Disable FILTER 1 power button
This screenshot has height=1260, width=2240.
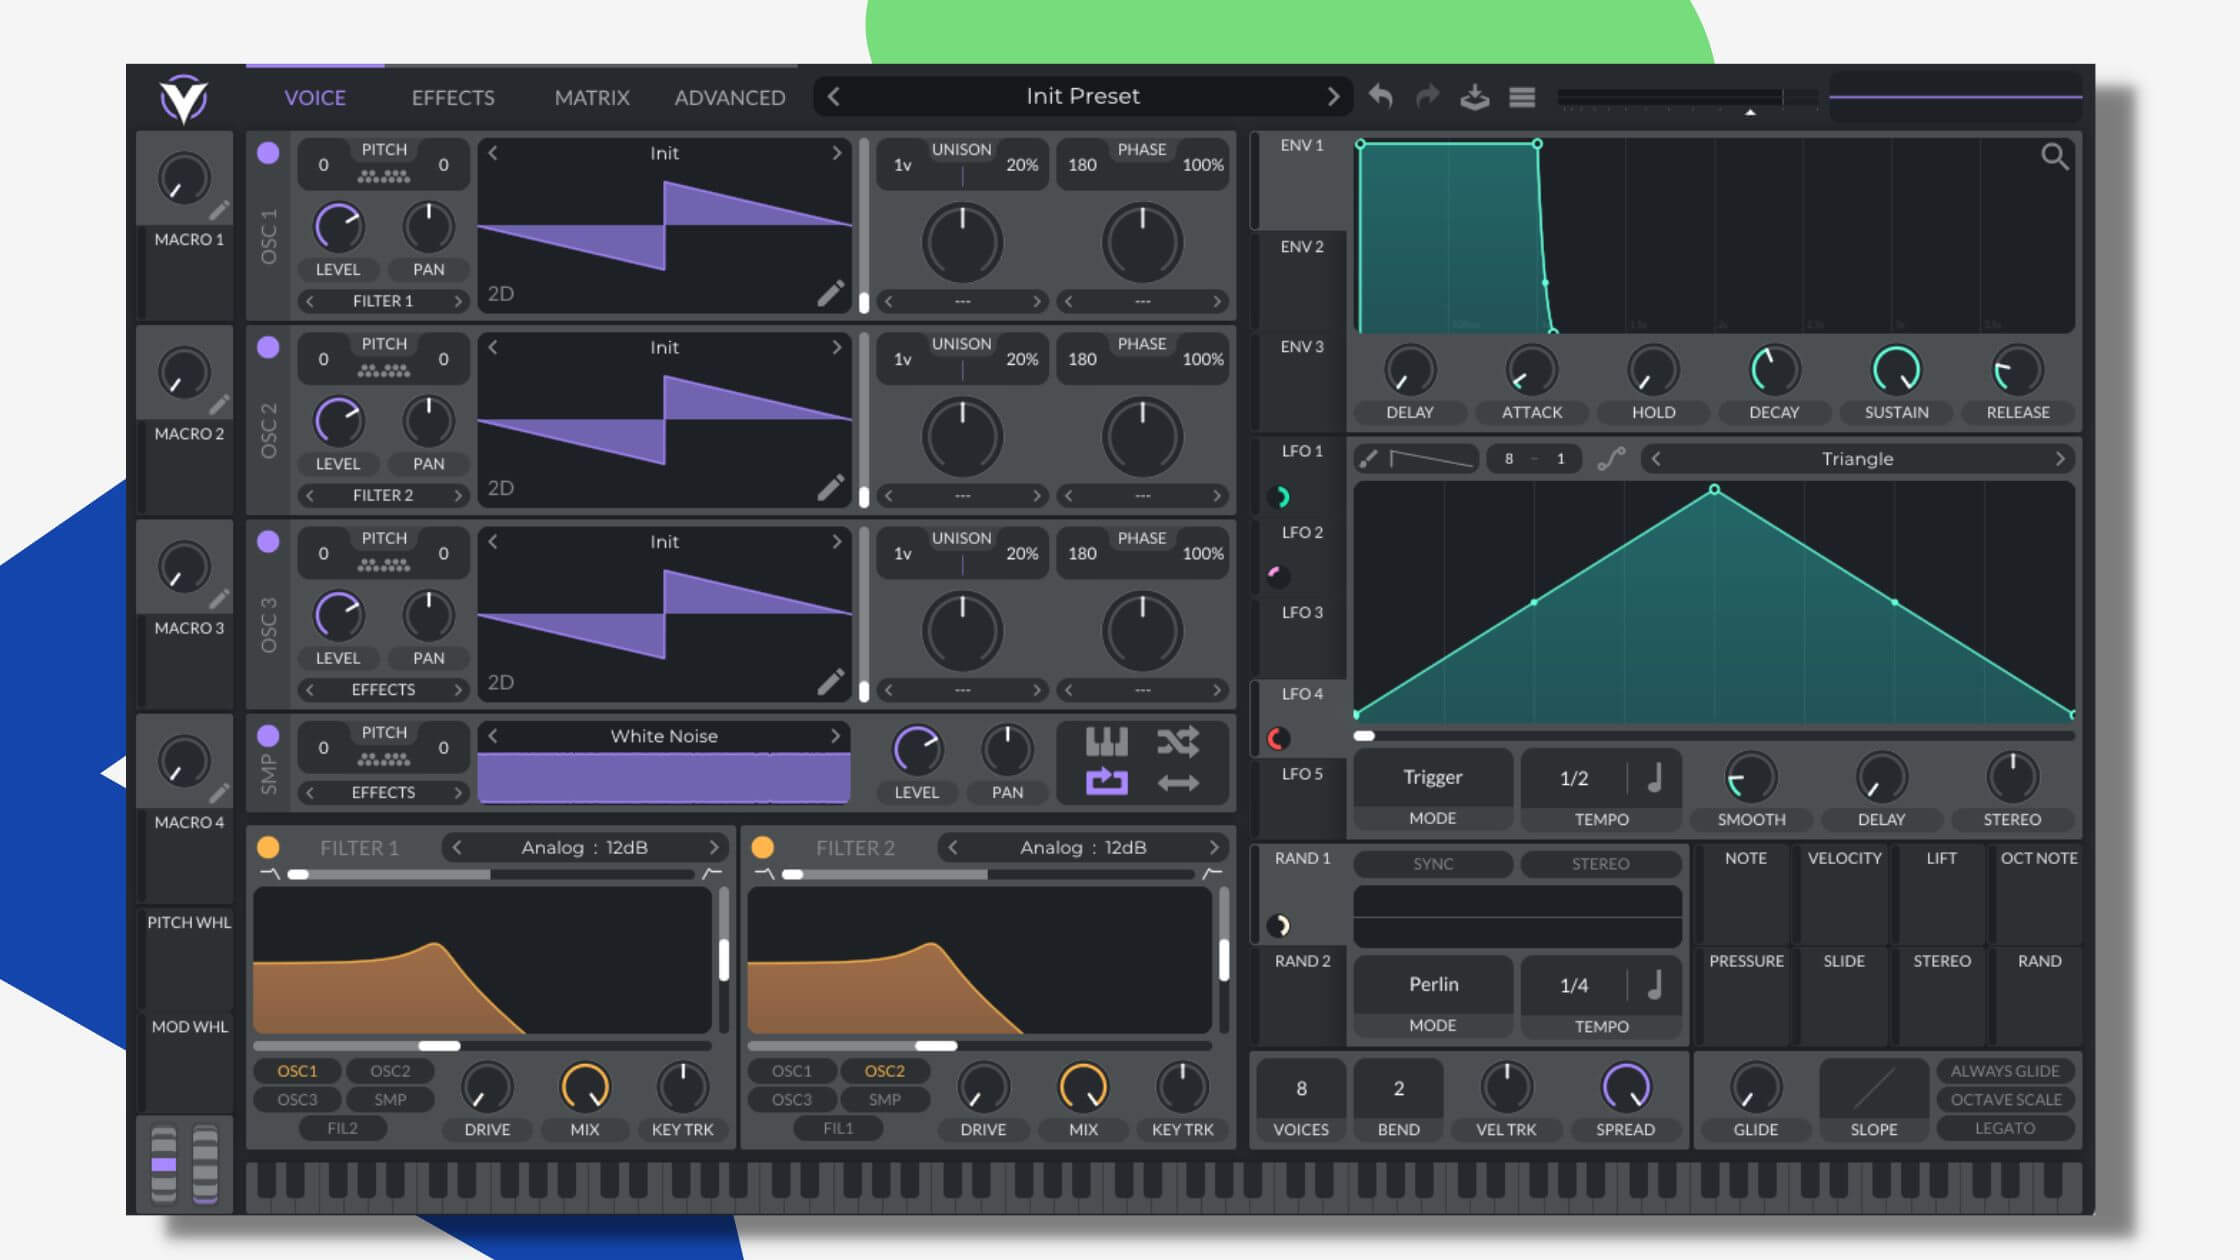click(x=268, y=847)
